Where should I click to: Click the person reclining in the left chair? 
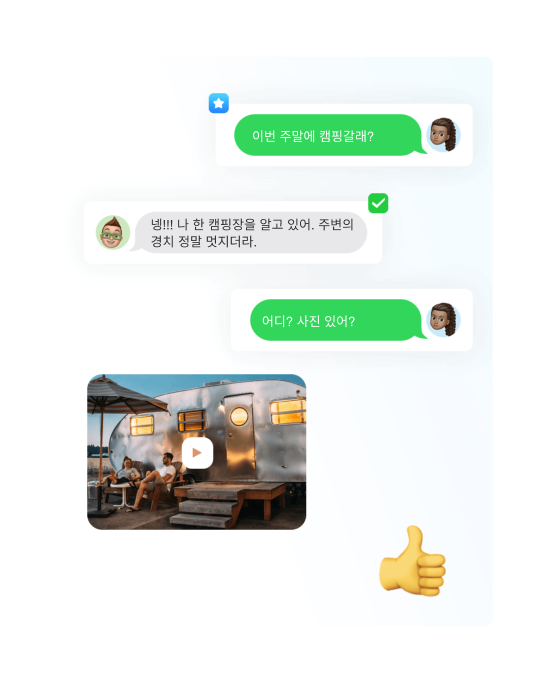pyautogui.click(x=123, y=473)
